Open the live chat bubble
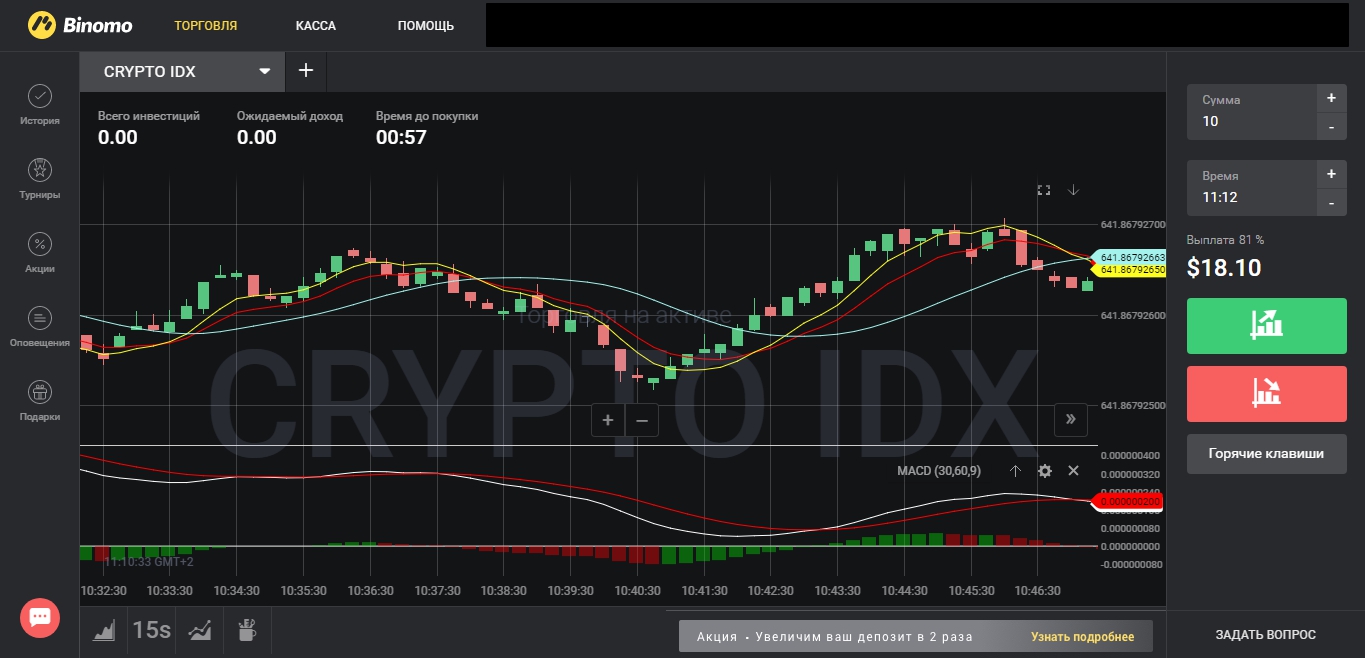The width and height of the screenshot is (1365, 658). pyautogui.click(x=40, y=617)
